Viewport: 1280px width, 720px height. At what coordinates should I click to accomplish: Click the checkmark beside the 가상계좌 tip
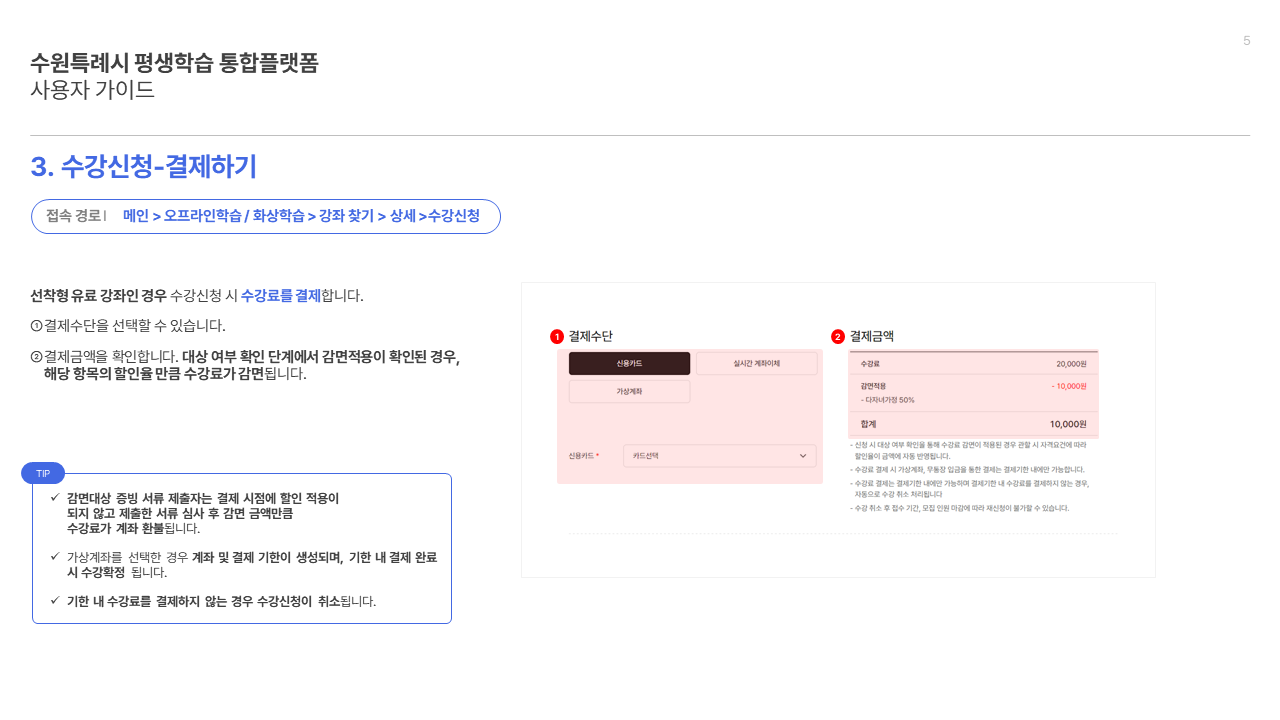[55, 556]
